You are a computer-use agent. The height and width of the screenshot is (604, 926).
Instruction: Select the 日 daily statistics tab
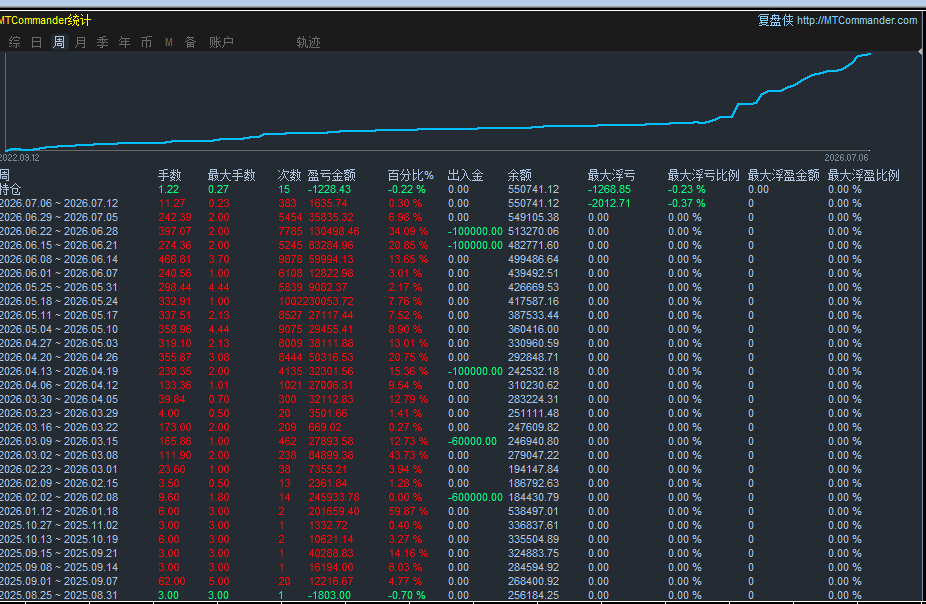(36, 42)
